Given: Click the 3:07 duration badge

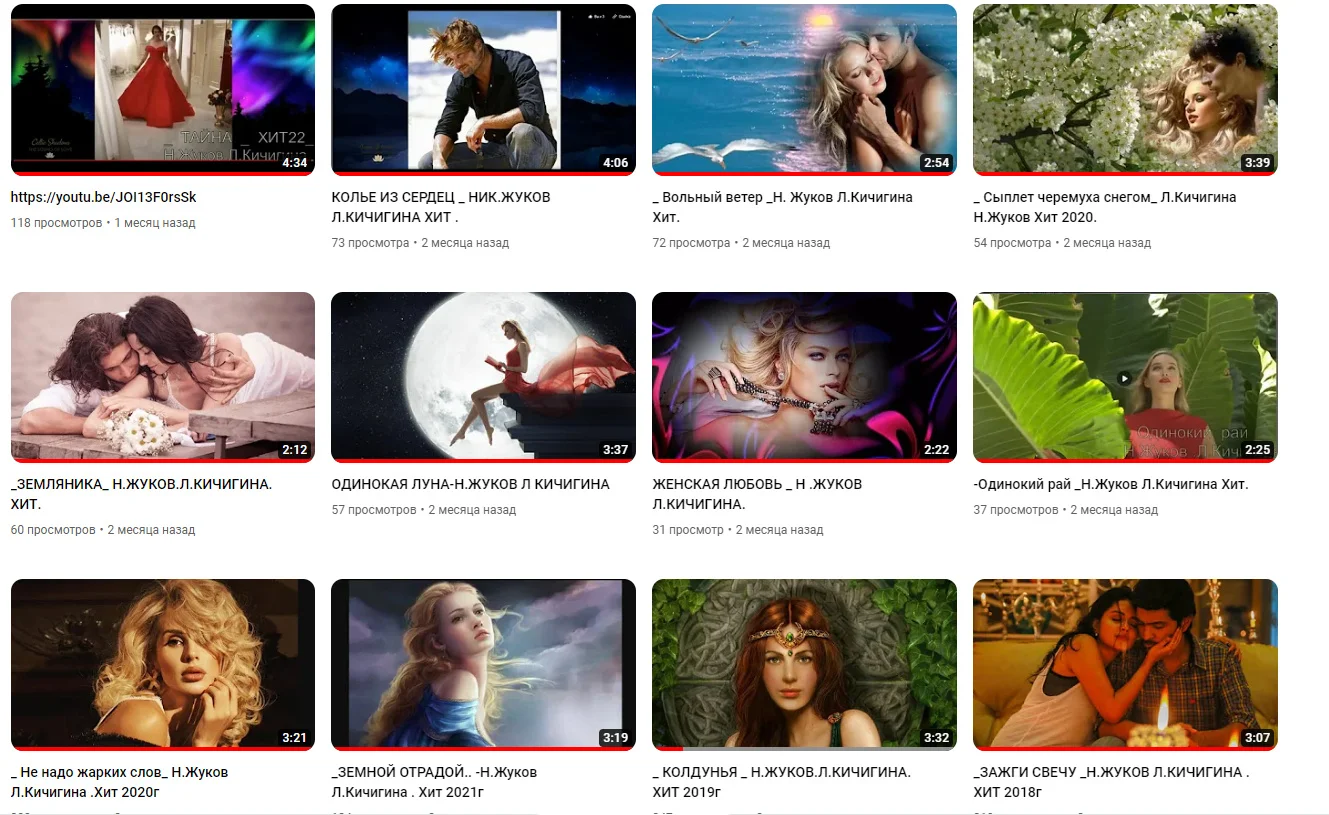Looking at the screenshot, I should pyautogui.click(x=1257, y=738).
